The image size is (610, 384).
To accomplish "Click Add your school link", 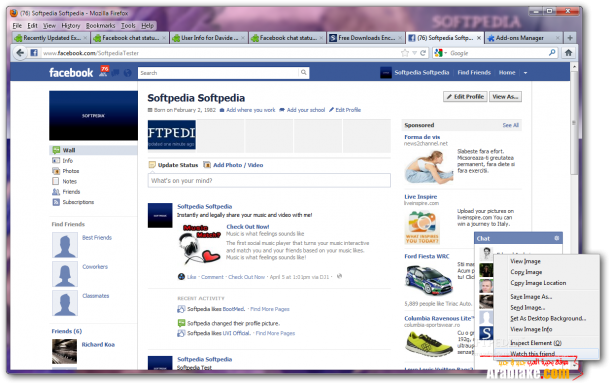I will pyautogui.click(x=306, y=110).
